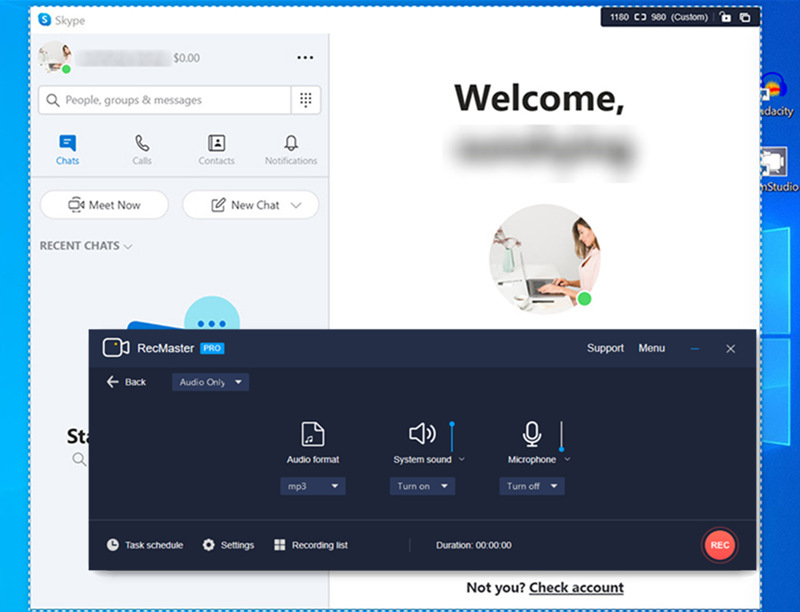Viewport: 800px width, 612px height.
Task: Open the Audio Only mode dropdown
Action: click(210, 382)
